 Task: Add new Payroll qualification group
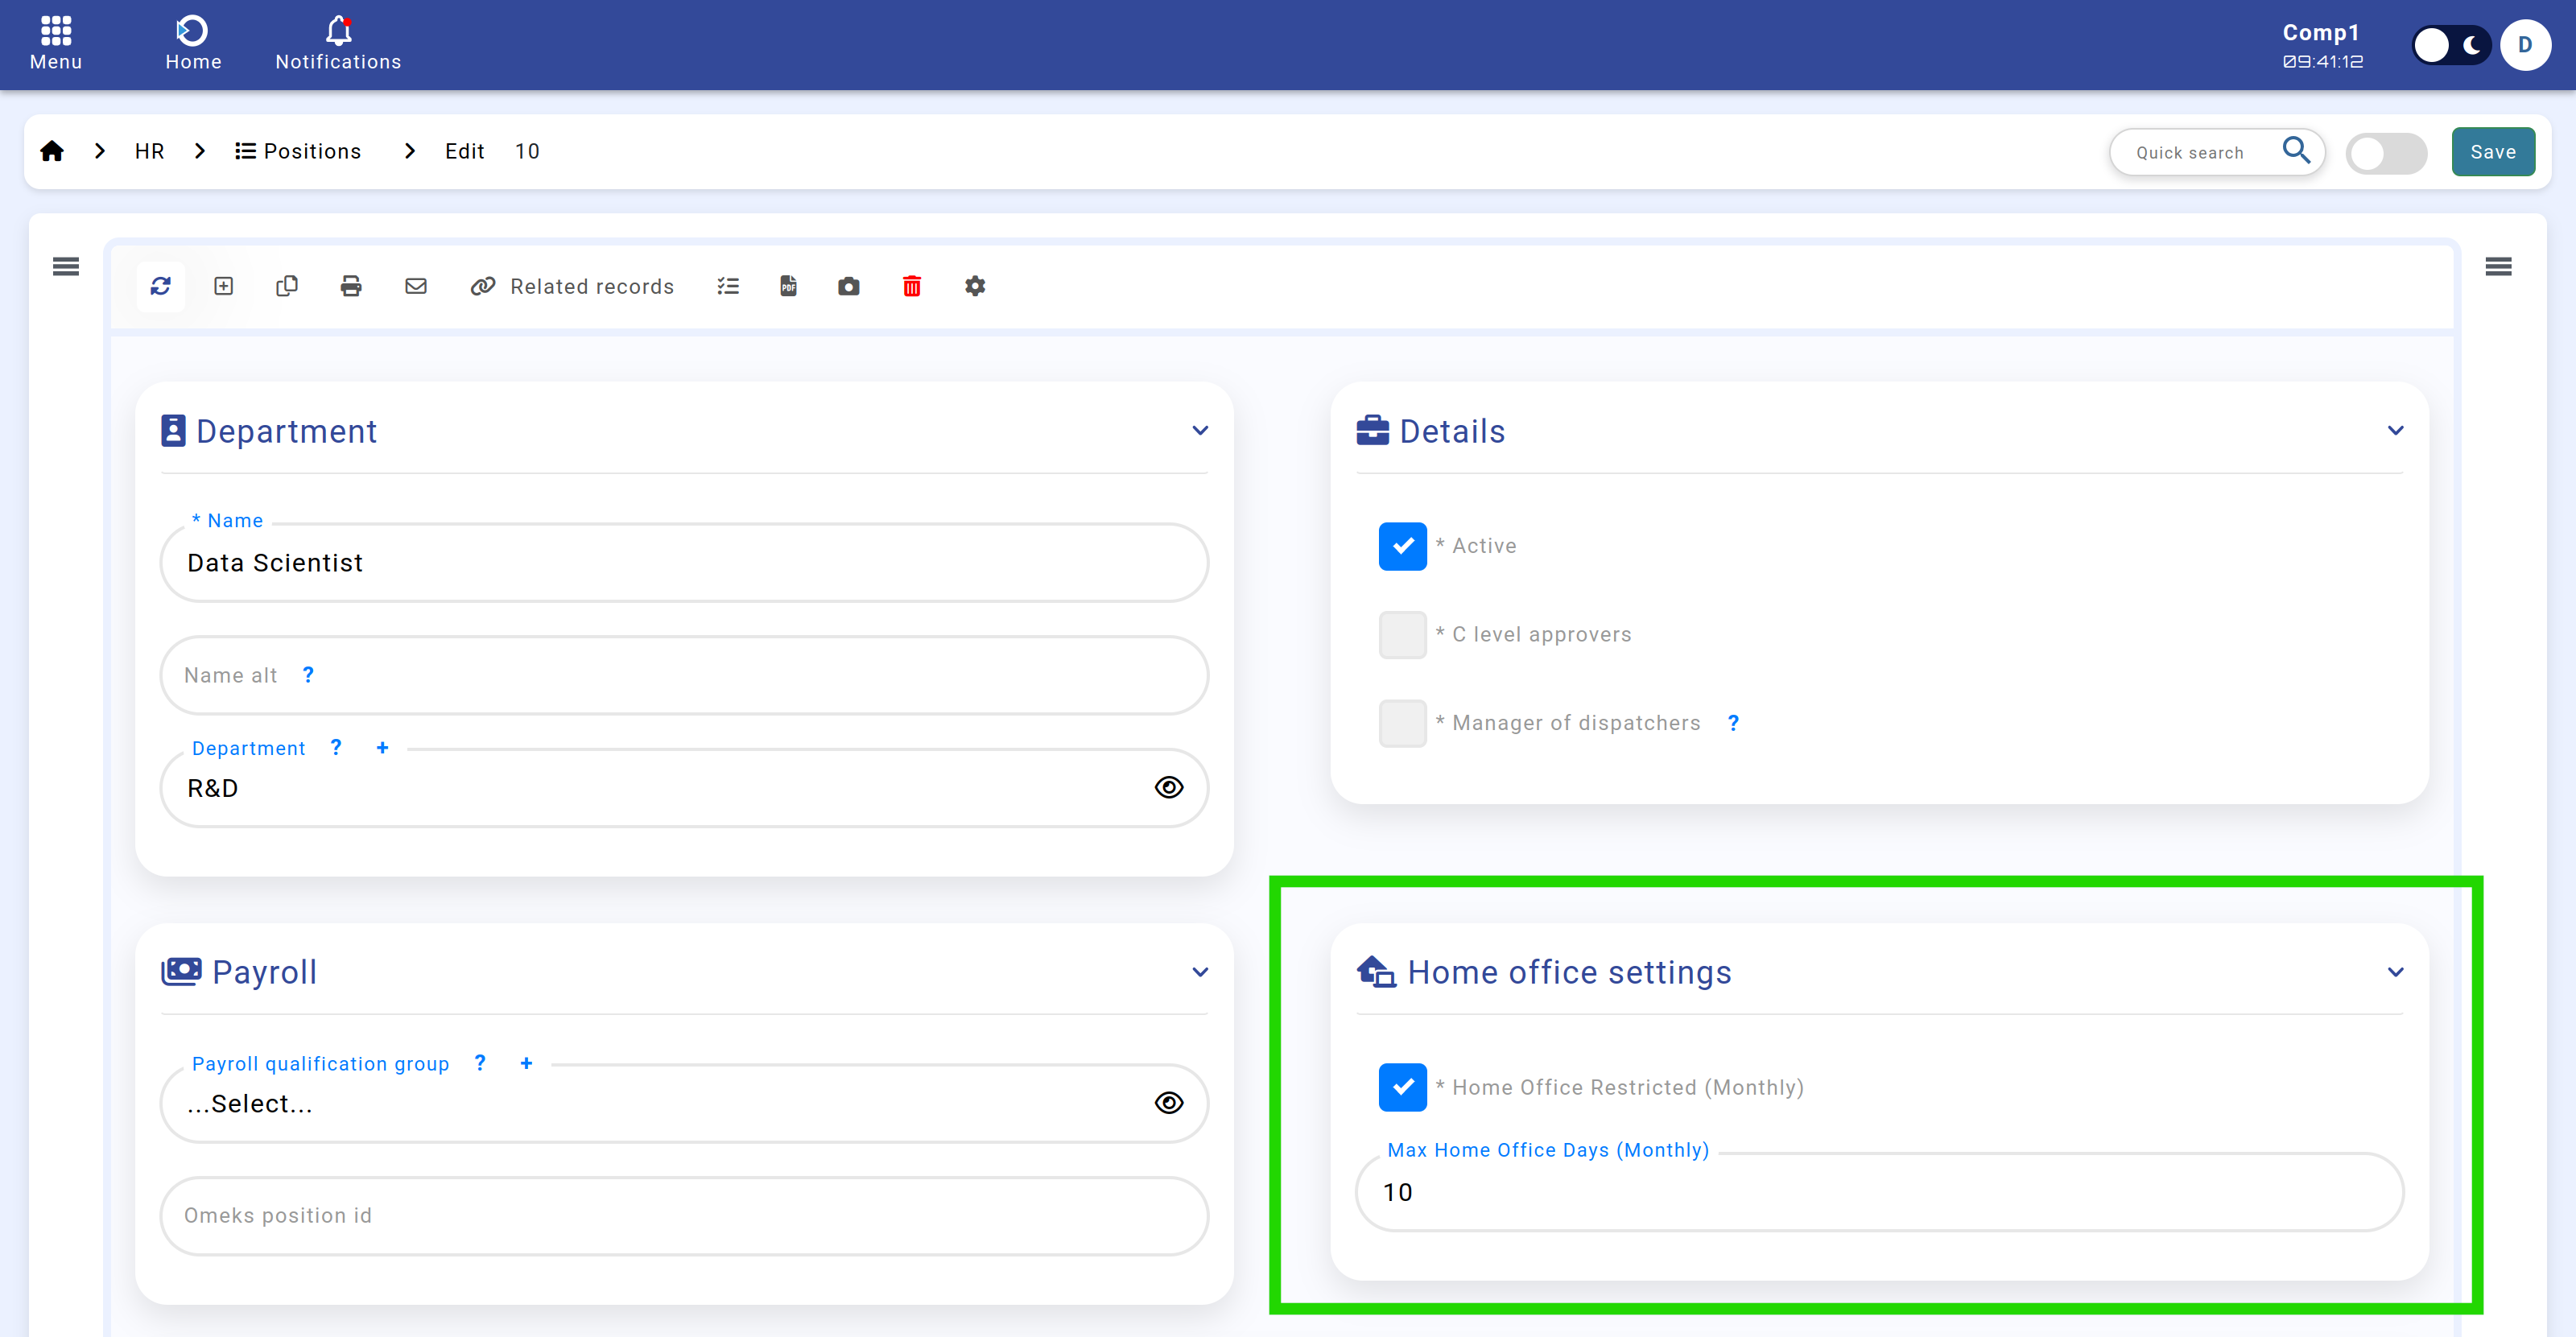[x=526, y=1063]
